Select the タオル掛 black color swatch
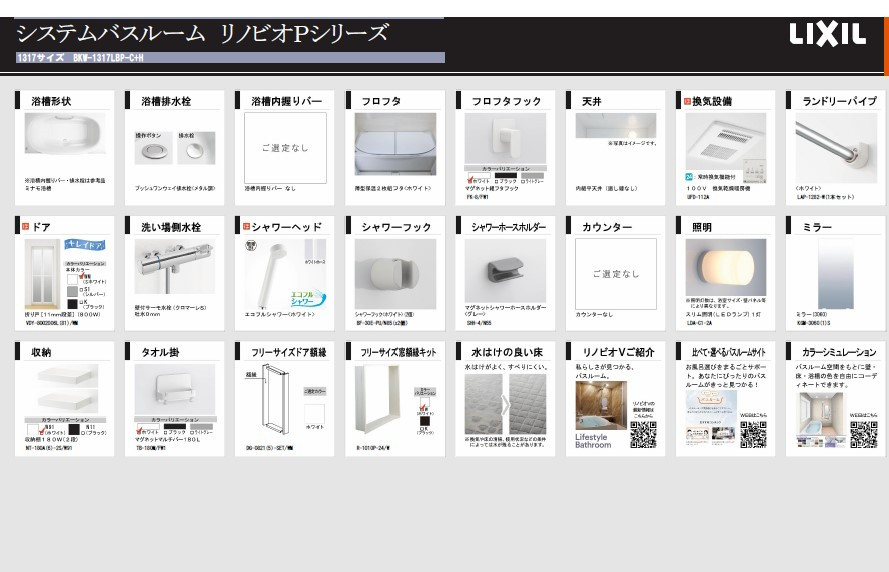The height and width of the screenshot is (572, 889). (175, 426)
